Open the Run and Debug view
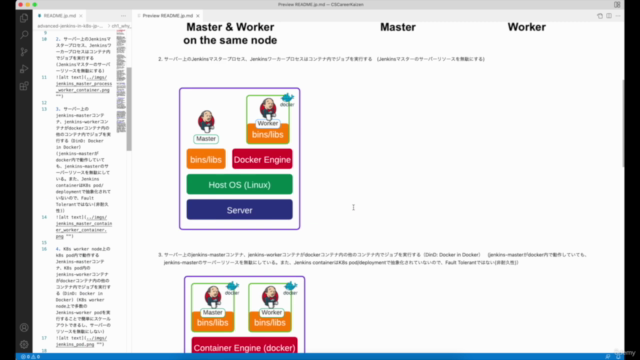 coord(24,69)
